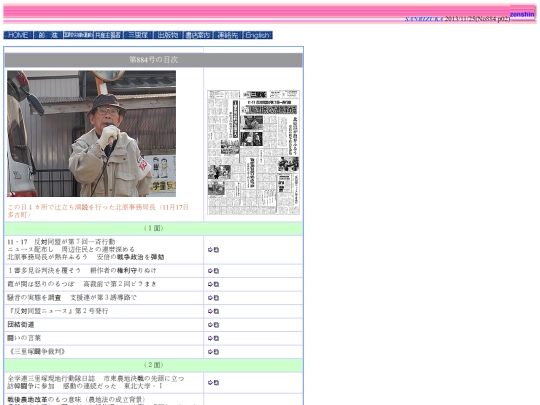Select the issue date 2013/11/25 text
Viewport: 540px width, 405px height.
pyautogui.click(x=460, y=19)
